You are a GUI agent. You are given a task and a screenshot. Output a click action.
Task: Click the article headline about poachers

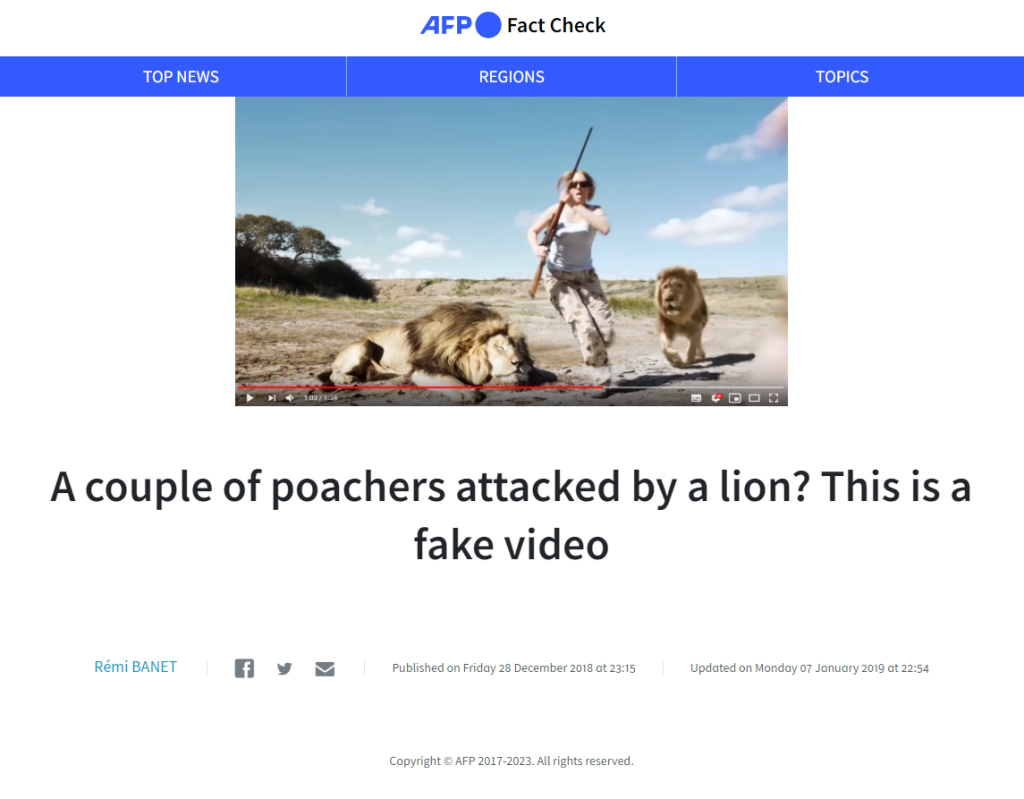(511, 515)
